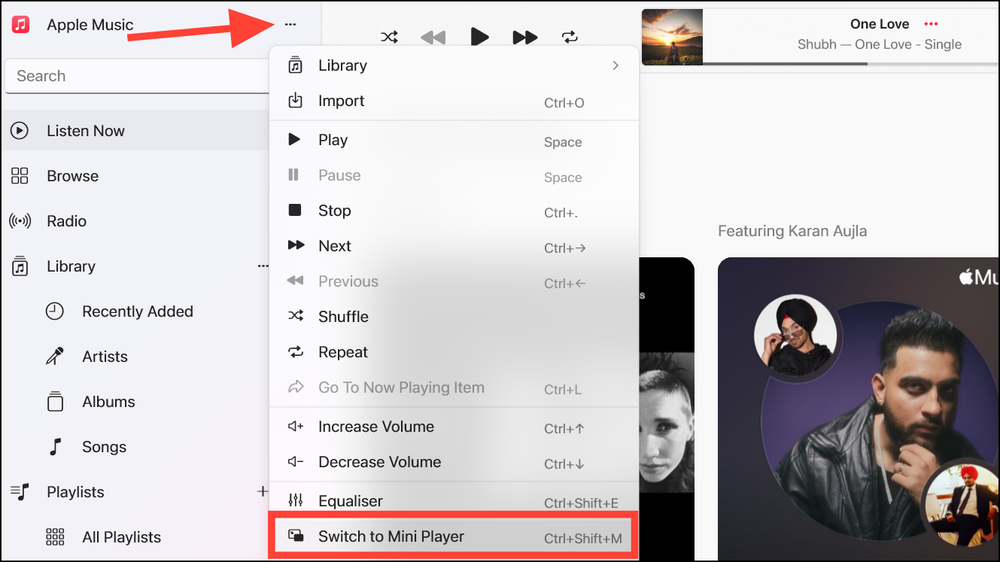Screen dimensions: 1000x562
Task: Click the Decrease Volume speaker-minus icon
Action: pos(295,461)
